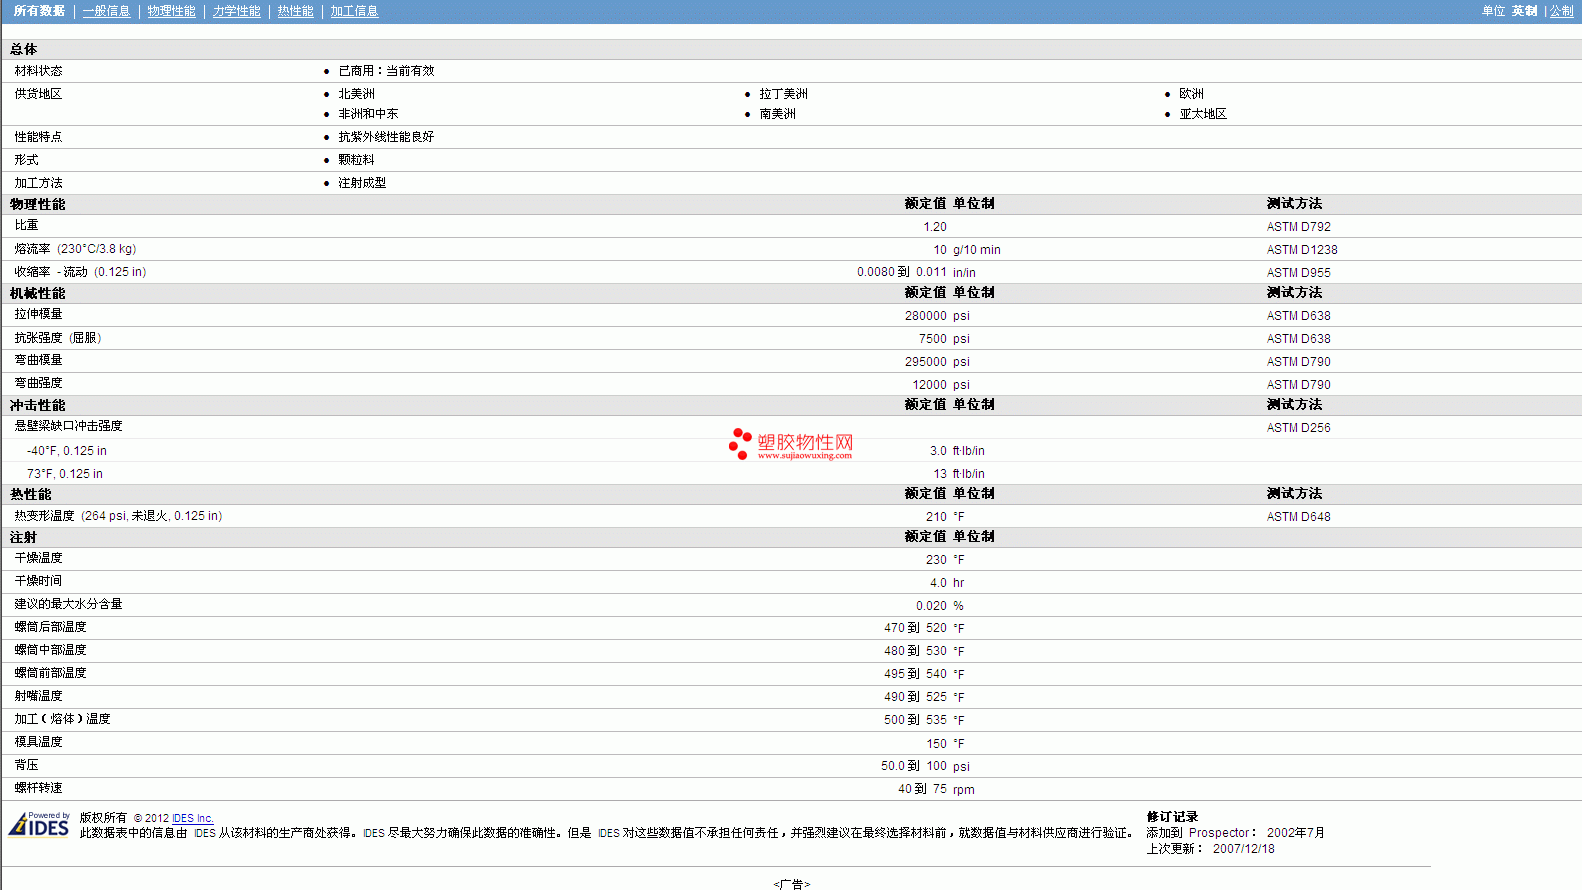This screenshot has width=1582, height=890.
Task: Click the 螺杆转速 row label
Action: tap(38, 788)
